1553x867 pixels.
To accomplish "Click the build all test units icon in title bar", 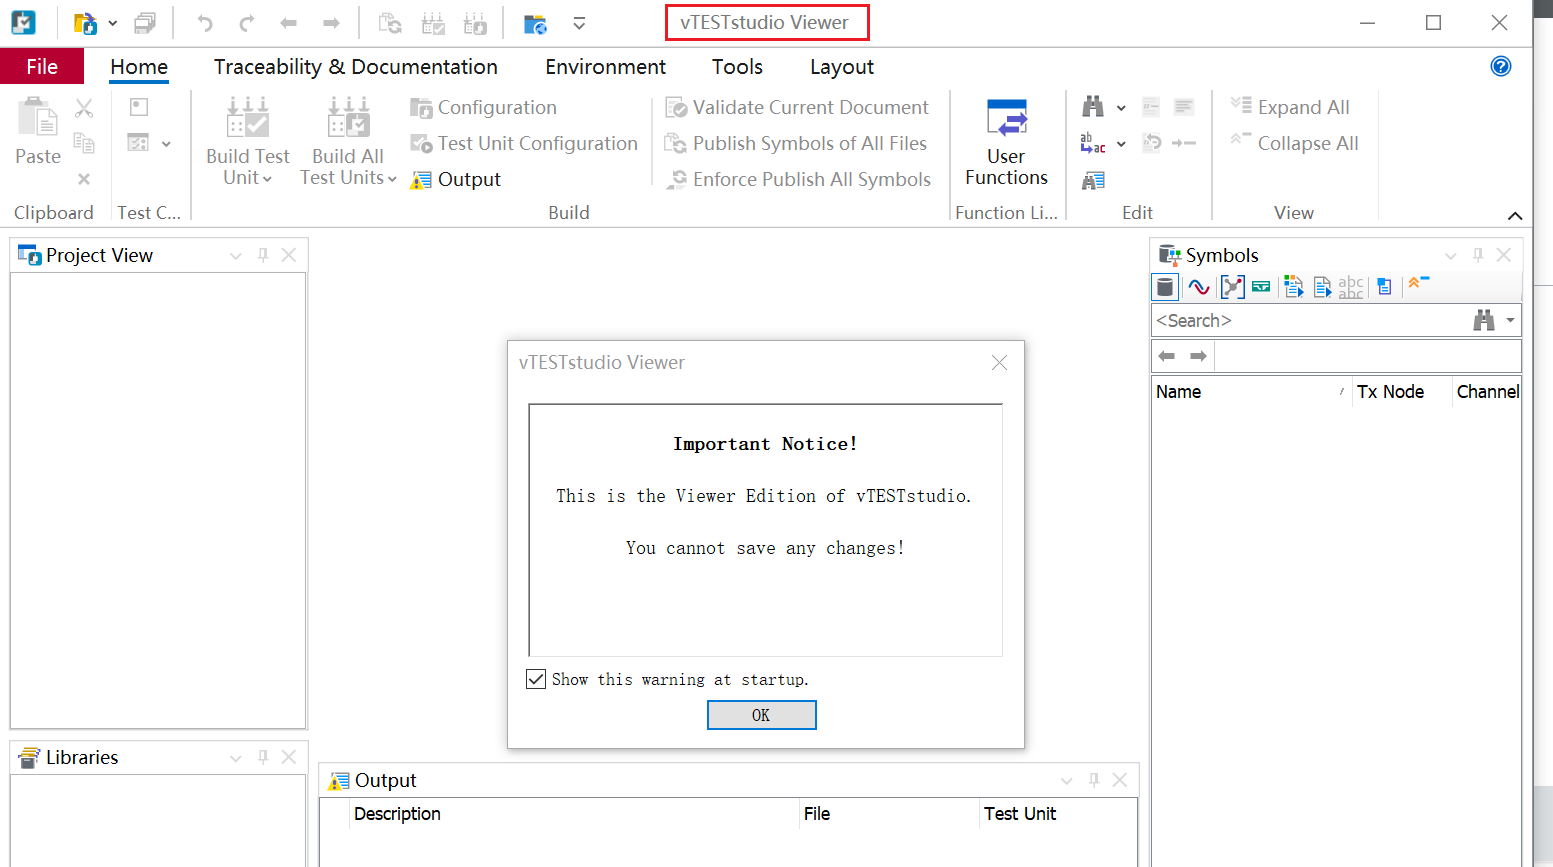I will [x=475, y=23].
